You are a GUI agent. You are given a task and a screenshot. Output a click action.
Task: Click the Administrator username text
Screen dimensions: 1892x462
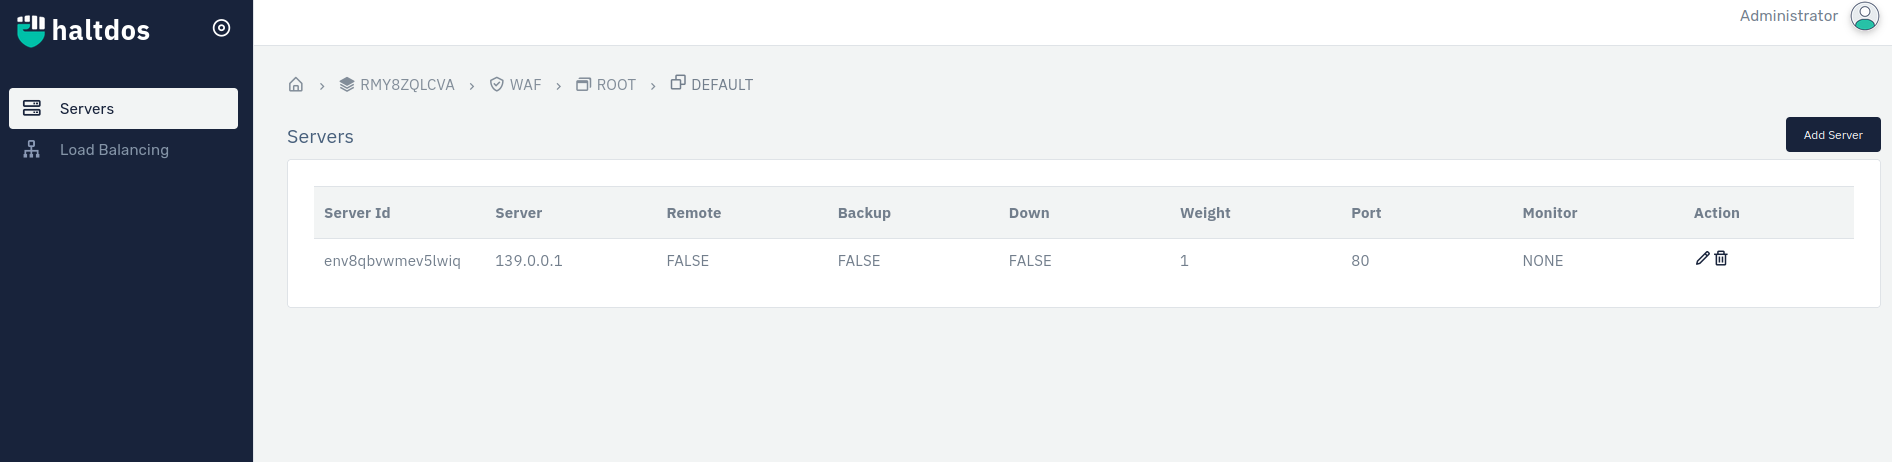pyautogui.click(x=1788, y=16)
